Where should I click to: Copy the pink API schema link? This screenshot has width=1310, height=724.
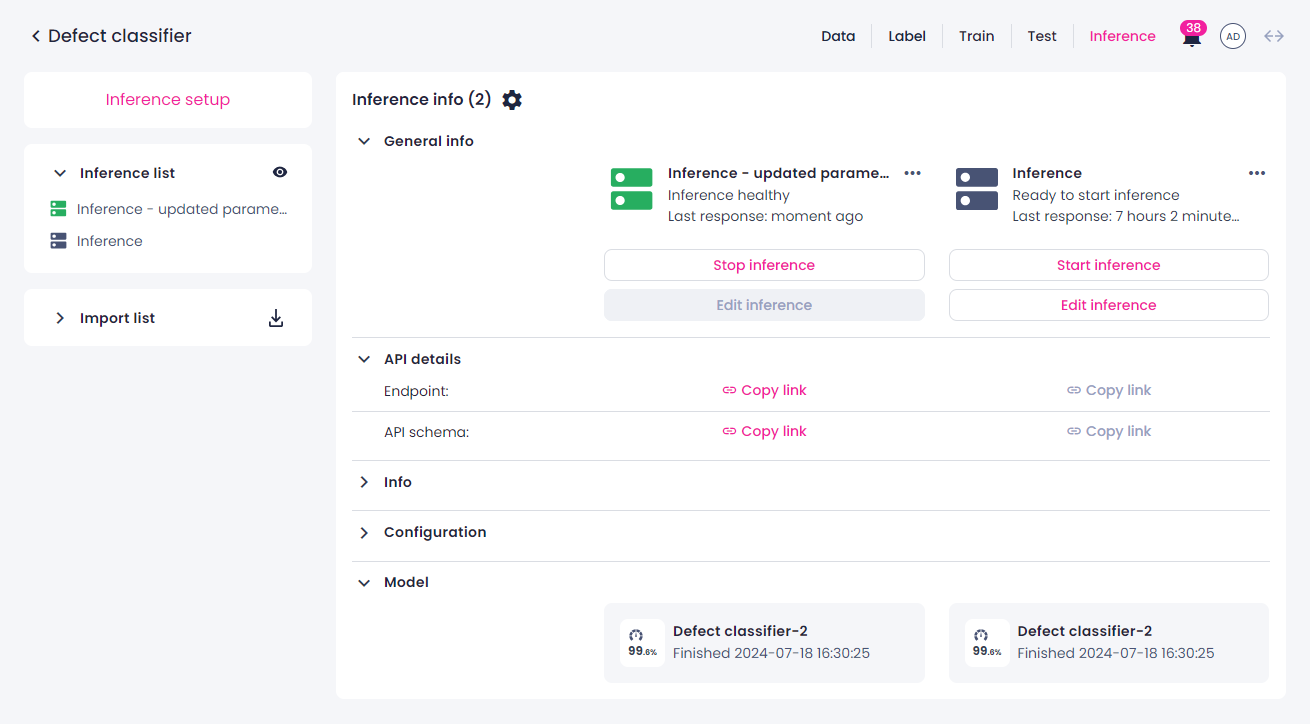[x=764, y=431]
